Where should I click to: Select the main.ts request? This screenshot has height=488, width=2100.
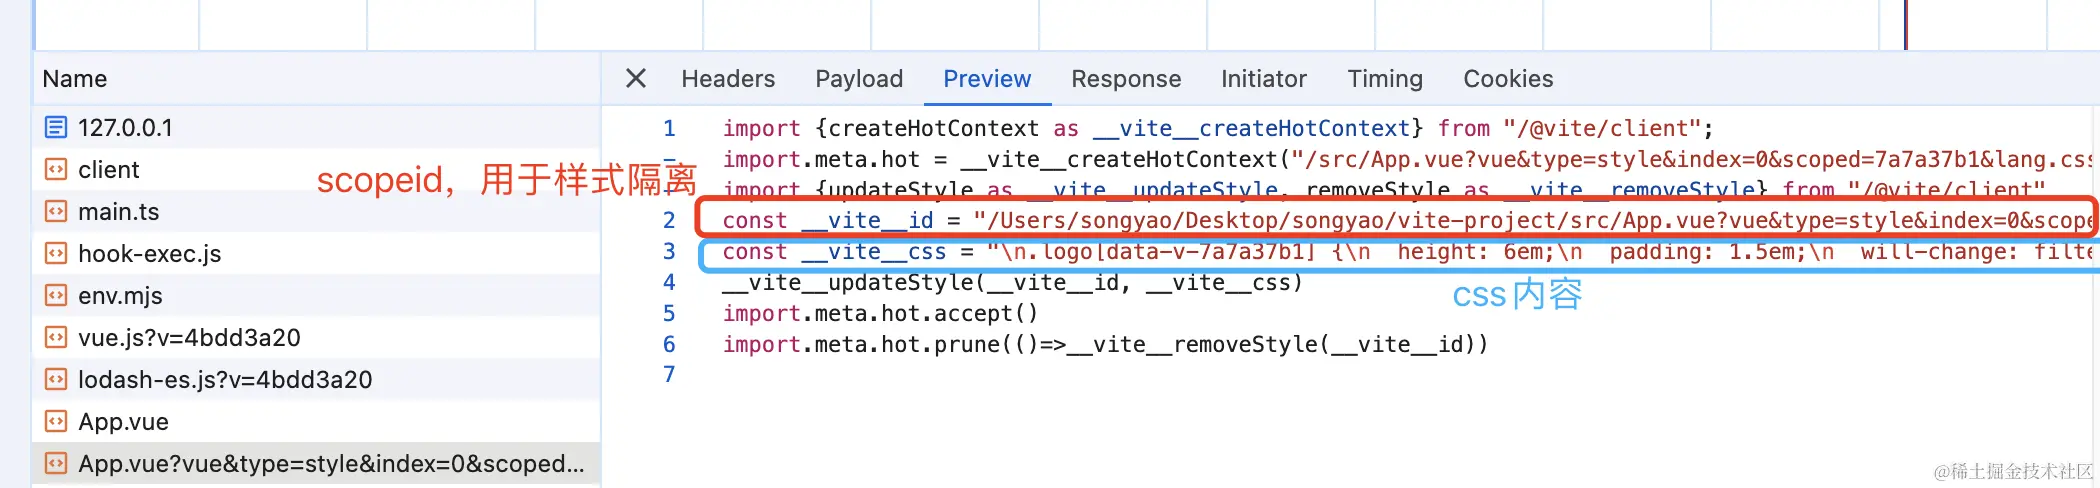point(316,212)
